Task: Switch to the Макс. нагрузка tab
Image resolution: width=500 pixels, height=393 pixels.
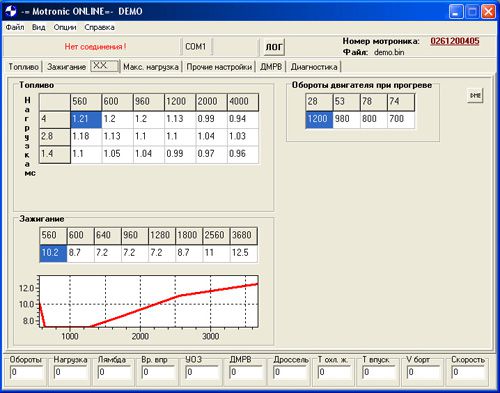Action: (x=151, y=67)
